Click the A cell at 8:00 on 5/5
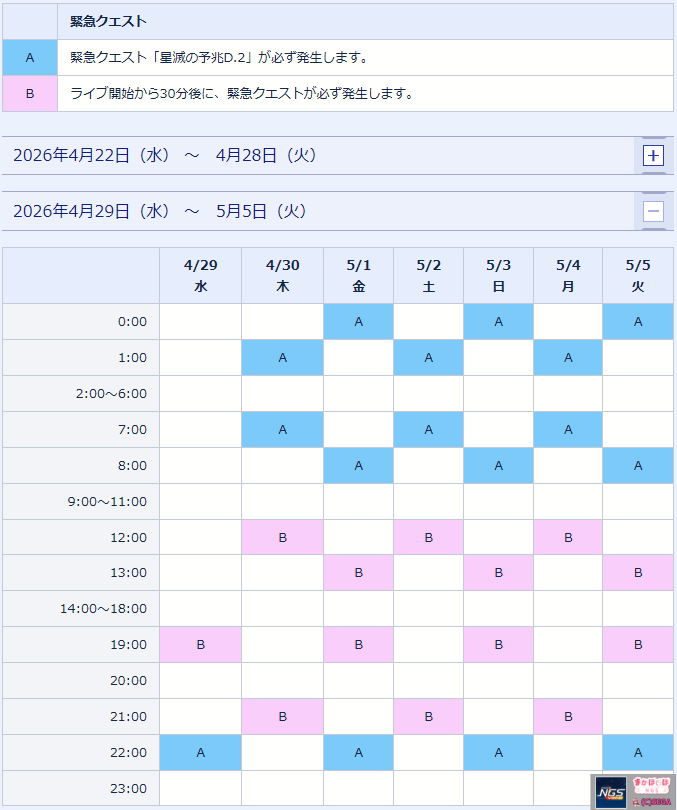The width and height of the screenshot is (677, 810). point(637,466)
